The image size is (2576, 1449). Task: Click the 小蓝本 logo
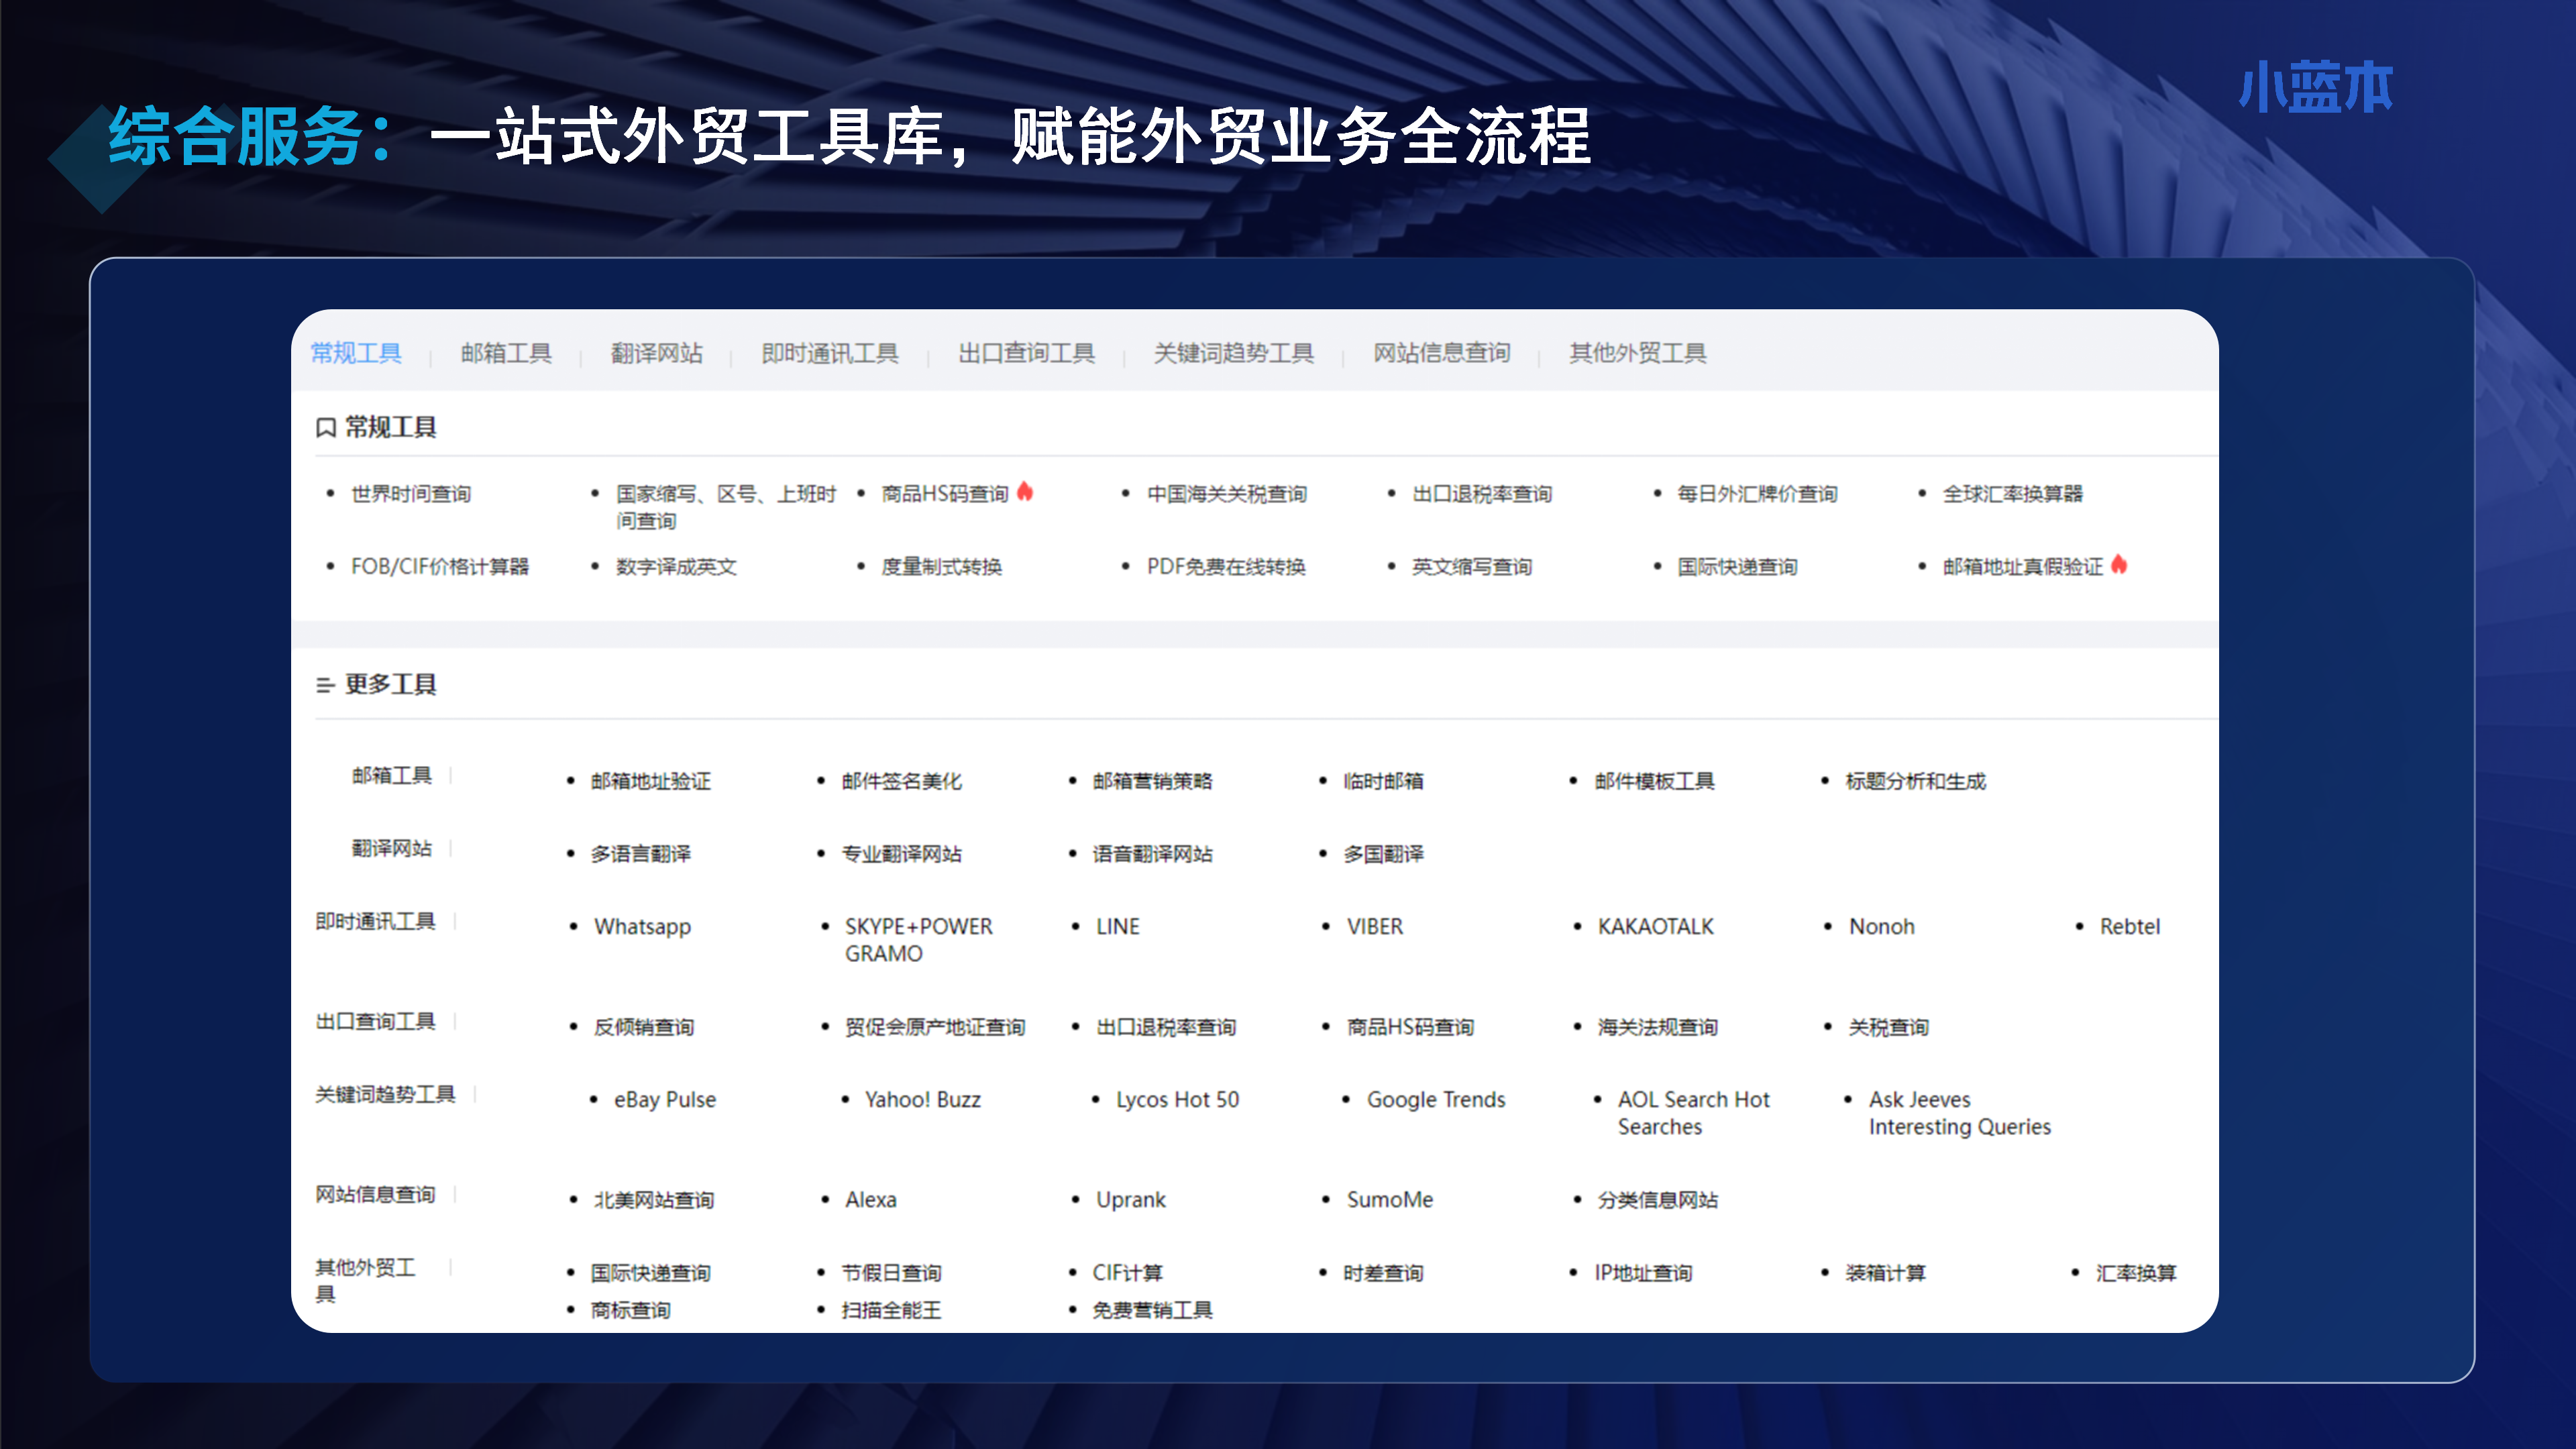click(2316, 87)
